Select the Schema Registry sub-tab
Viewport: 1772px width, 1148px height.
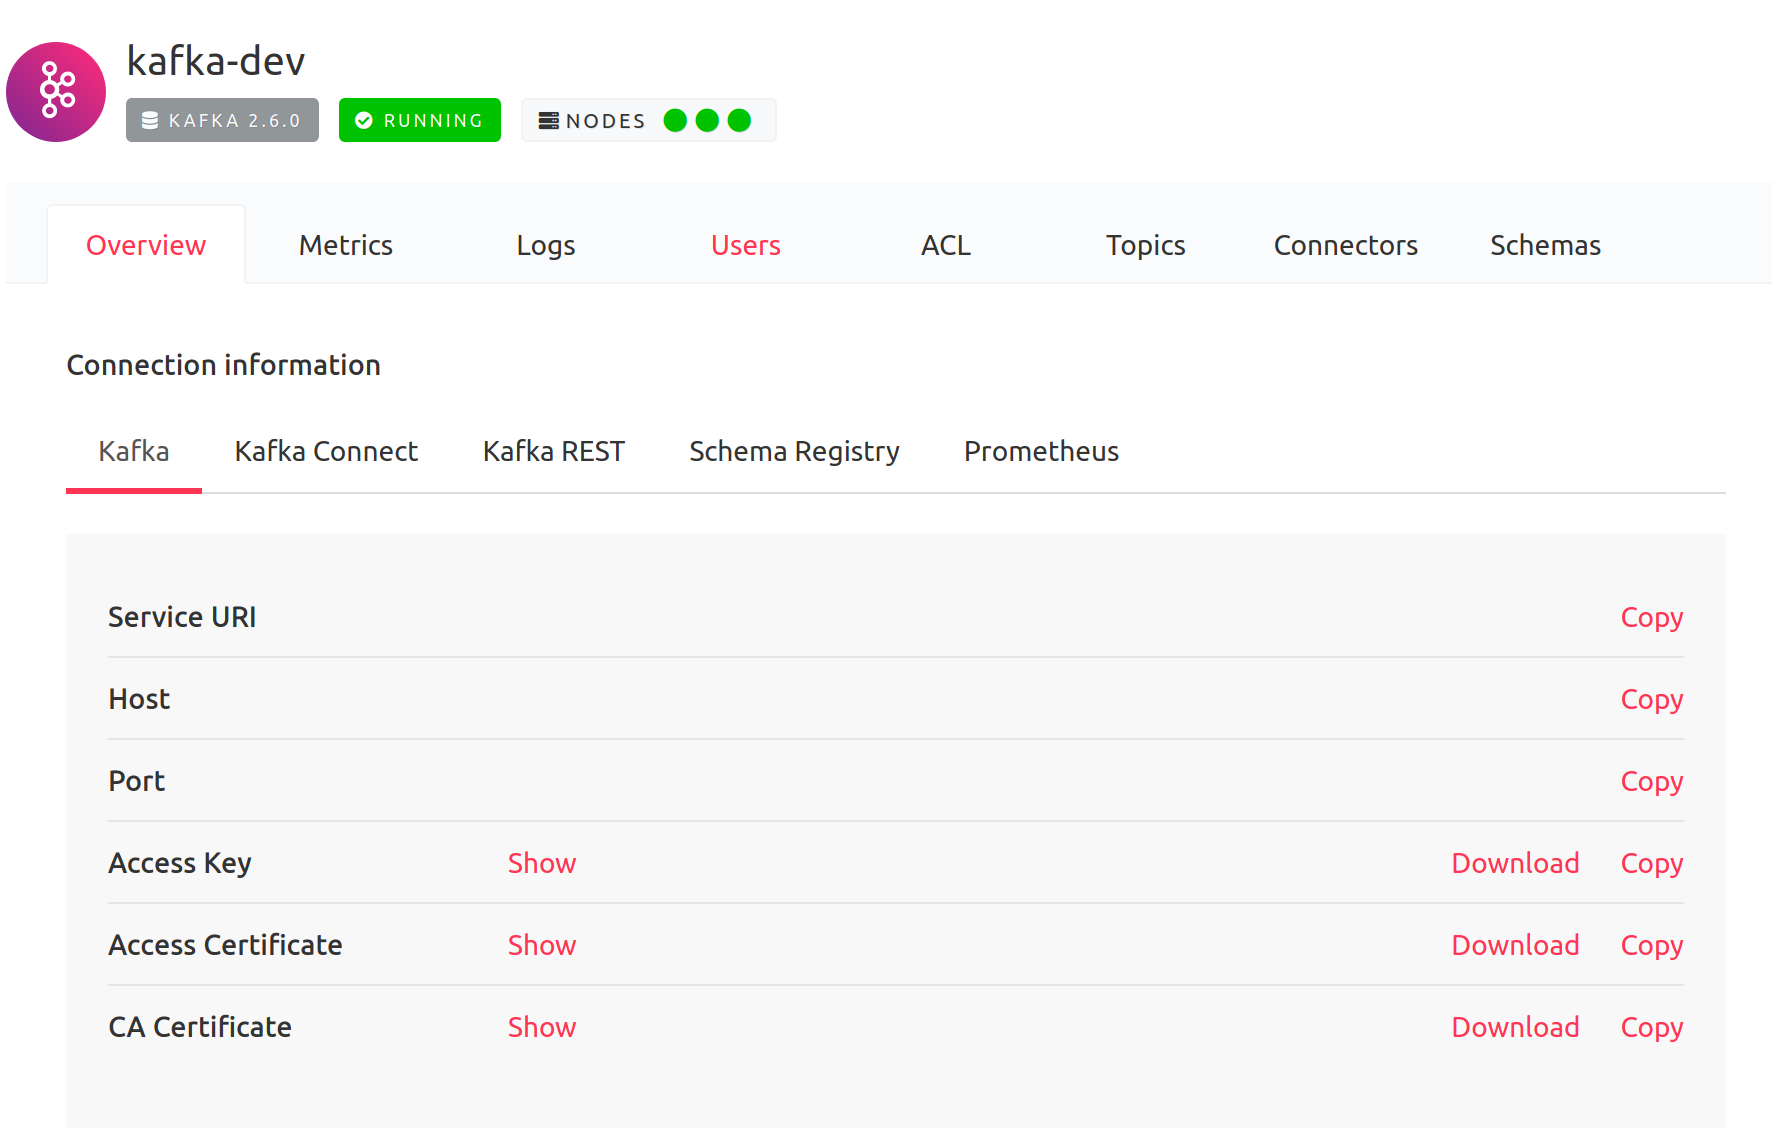tap(795, 452)
